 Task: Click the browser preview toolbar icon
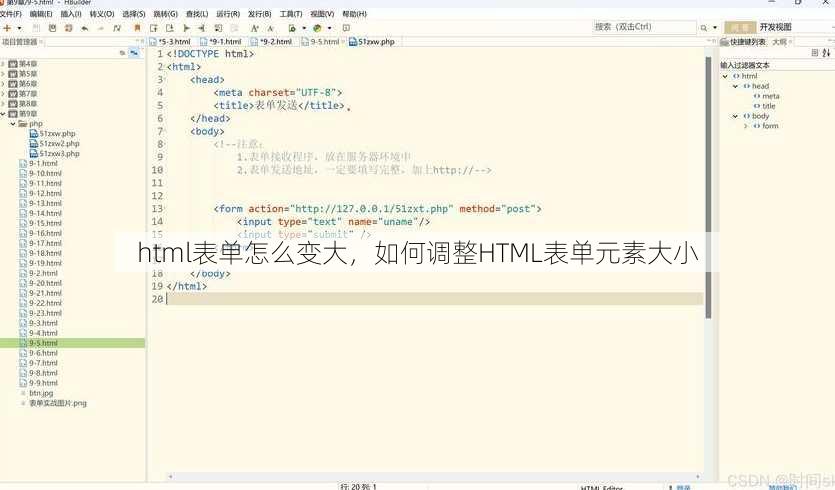pos(292,28)
